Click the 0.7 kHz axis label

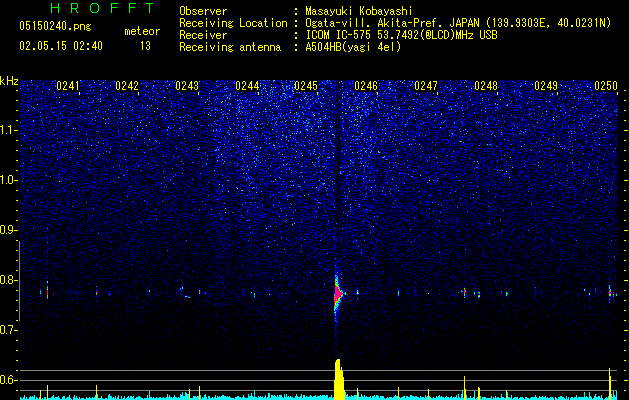[9, 330]
